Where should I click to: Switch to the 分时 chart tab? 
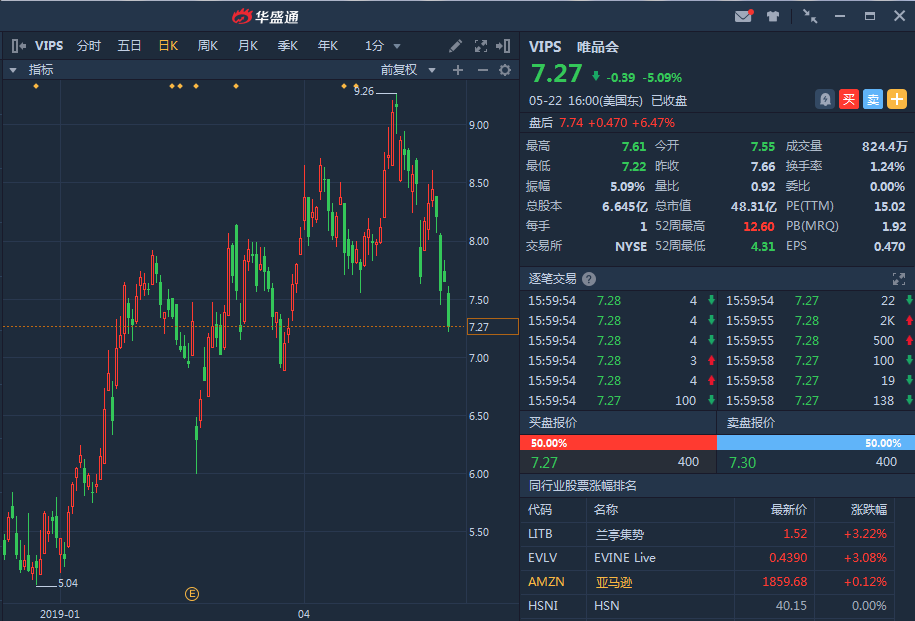pos(89,46)
